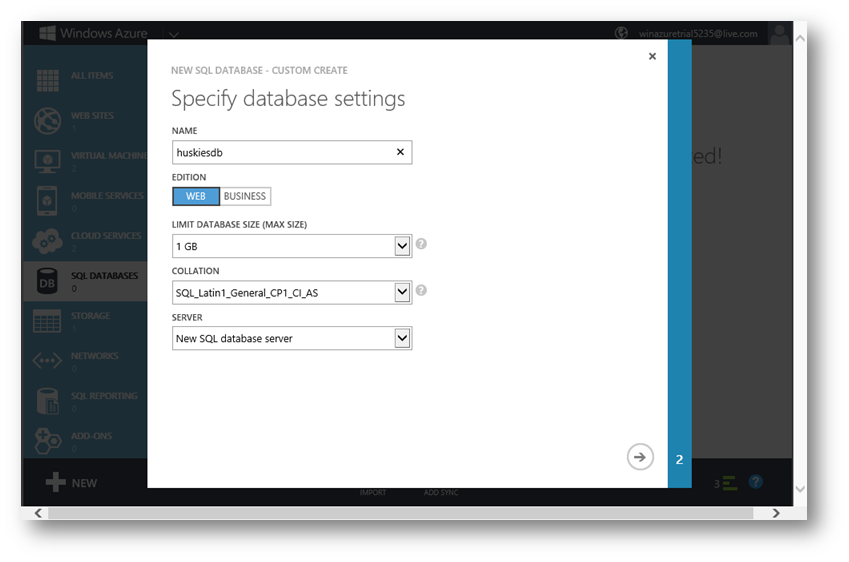The image size is (849, 562).
Task: Click the horizontal scrollbar right arrow
Action: (776, 513)
